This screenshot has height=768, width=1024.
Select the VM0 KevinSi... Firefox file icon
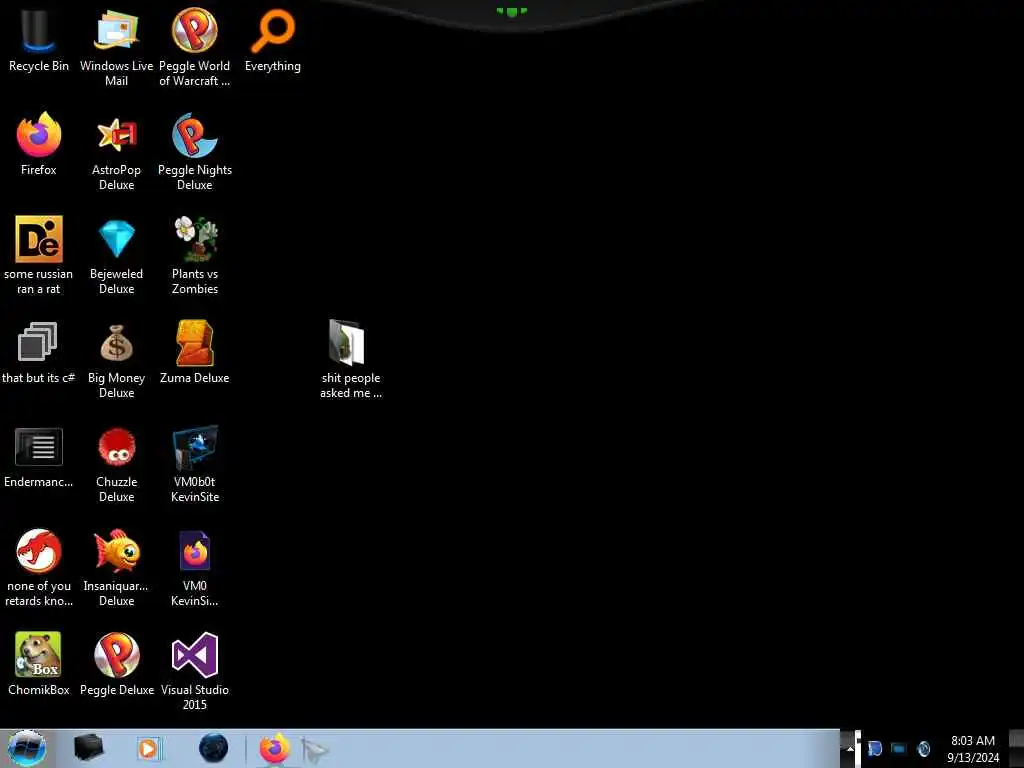pyautogui.click(x=195, y=568)
